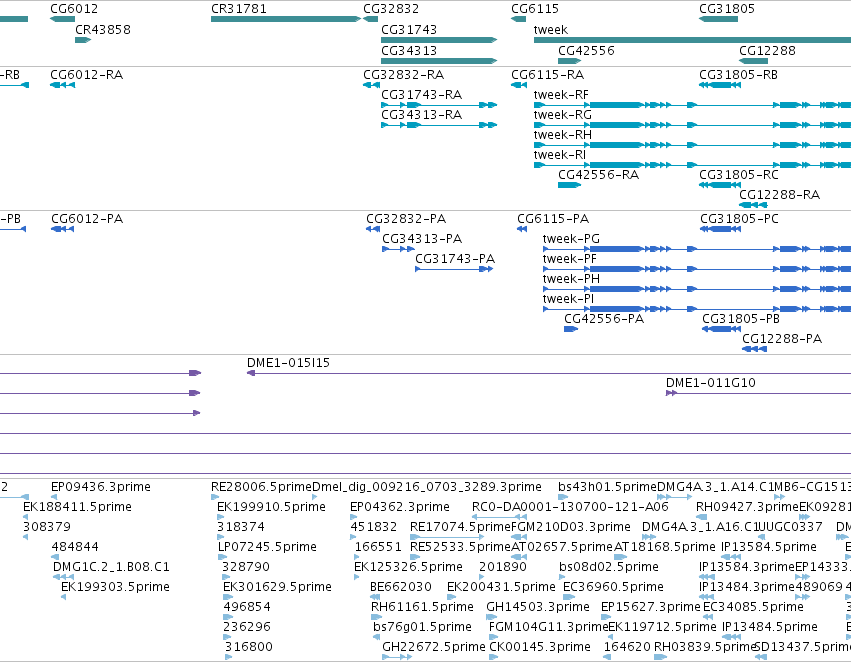This screenshot has height=662, width=851.
Task: Click the CG34313 gene label
Action: 409,51
